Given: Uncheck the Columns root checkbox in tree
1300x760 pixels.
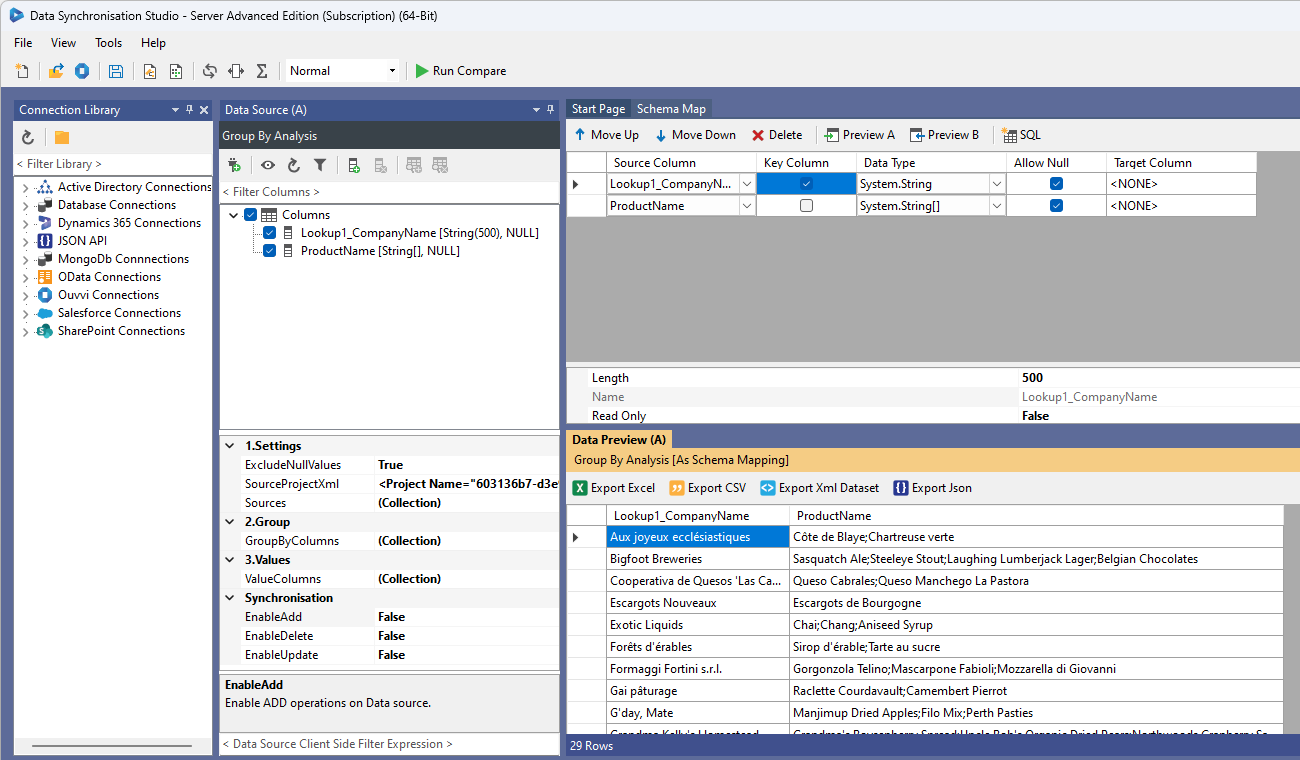Looking at the screenshot, I should (x=250, y=215).
